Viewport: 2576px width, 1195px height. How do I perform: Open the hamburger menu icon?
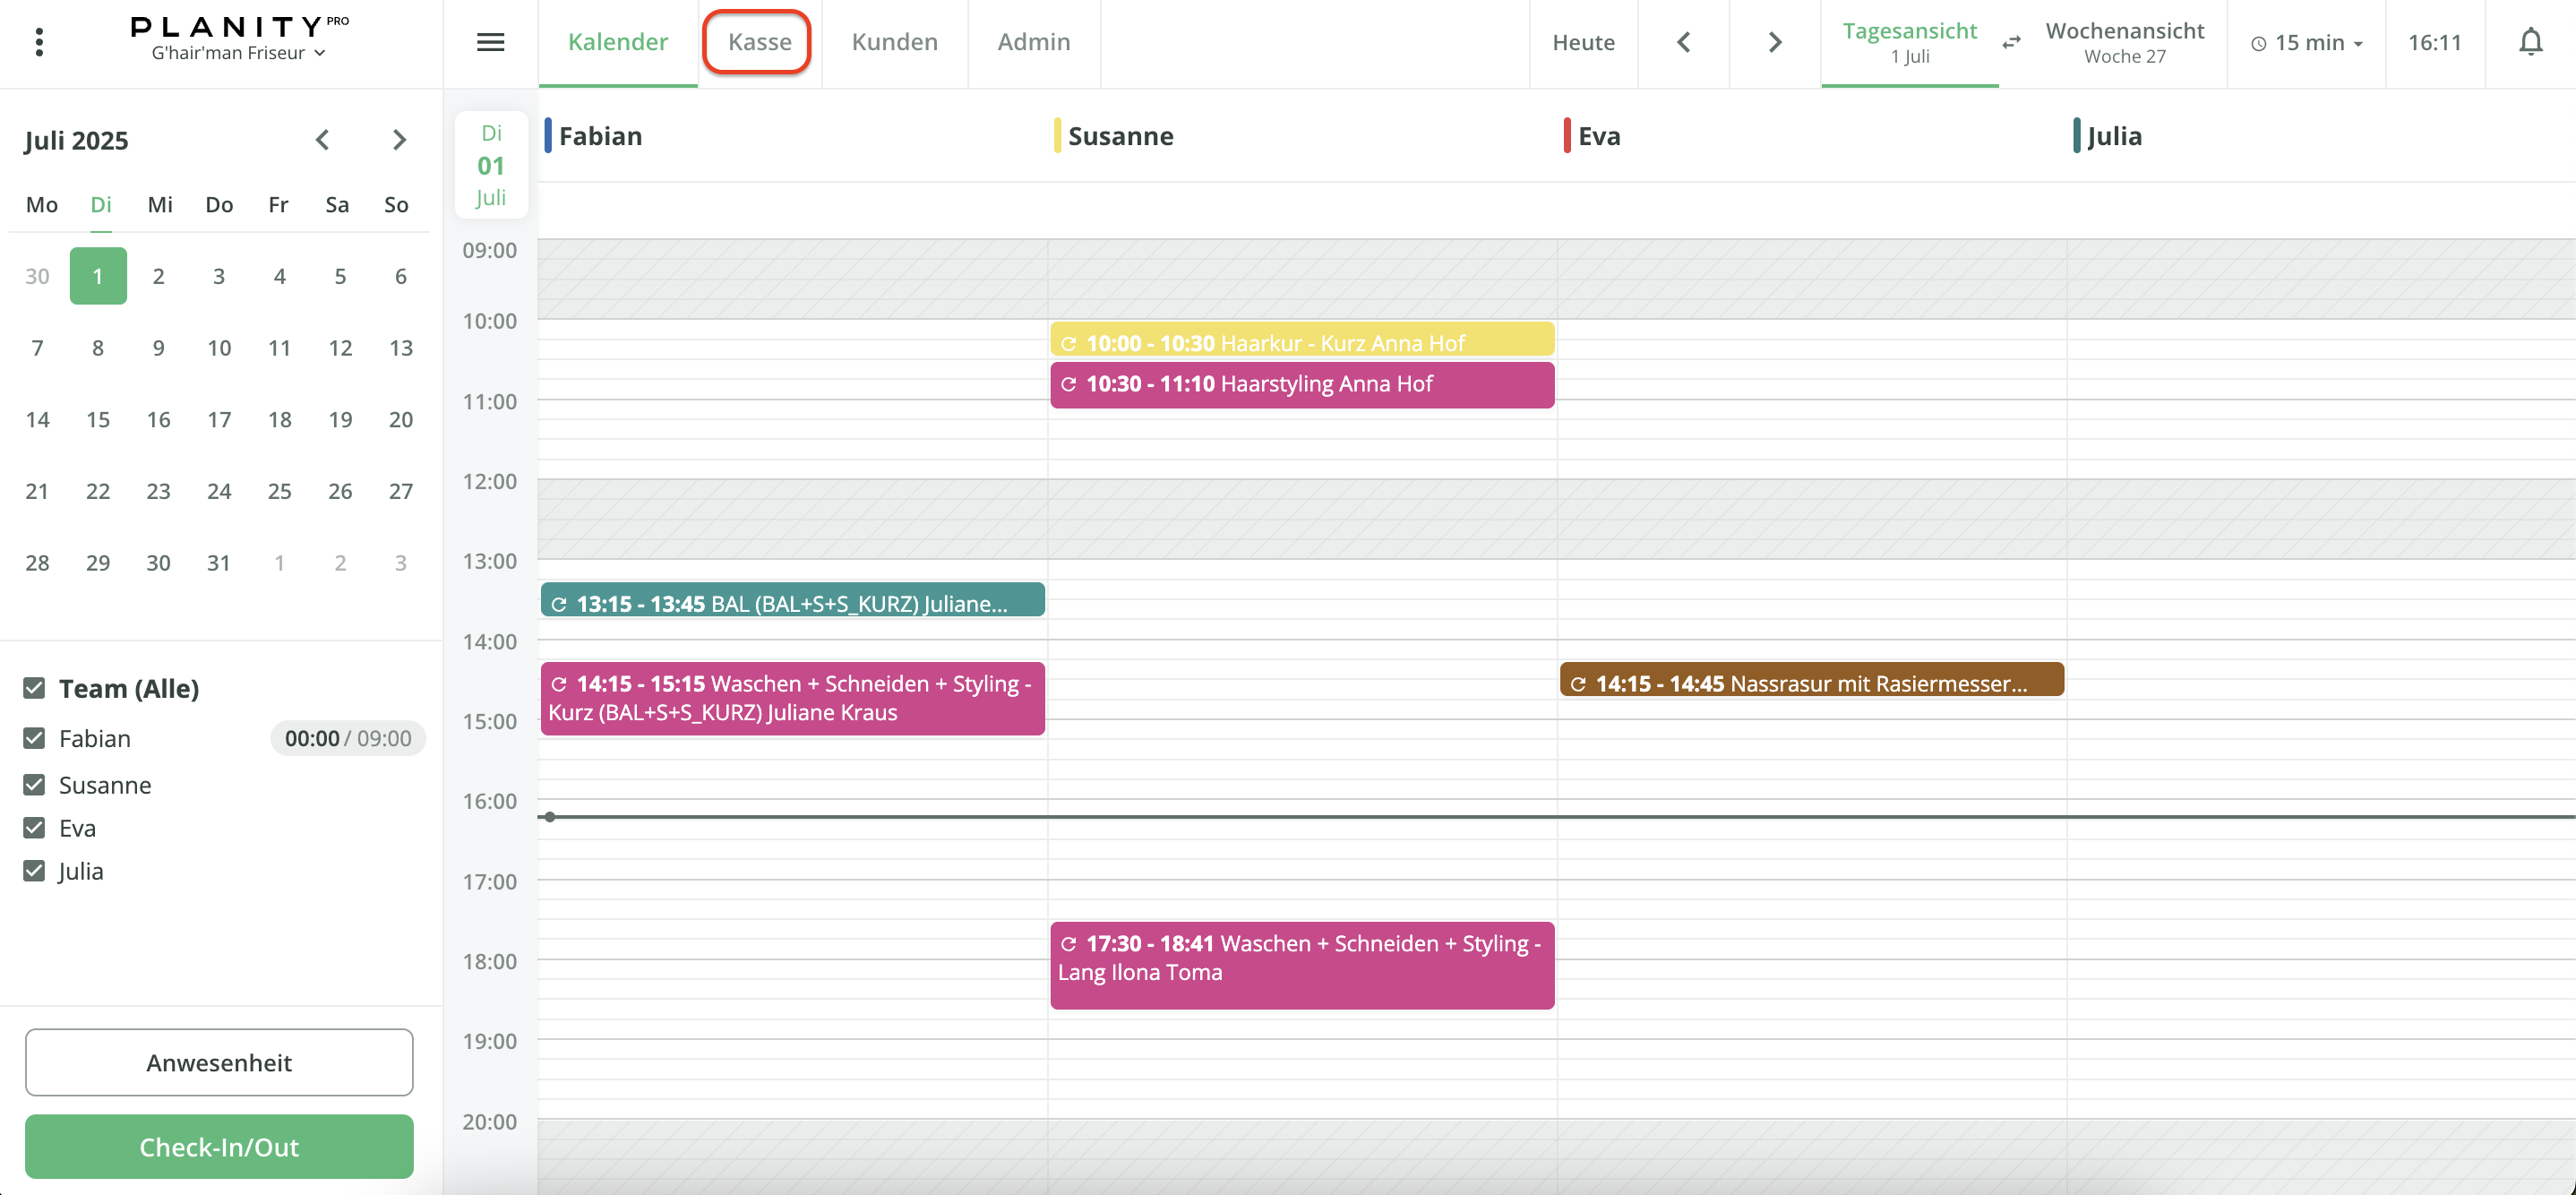pyautogui.click(x=490, y=42)
